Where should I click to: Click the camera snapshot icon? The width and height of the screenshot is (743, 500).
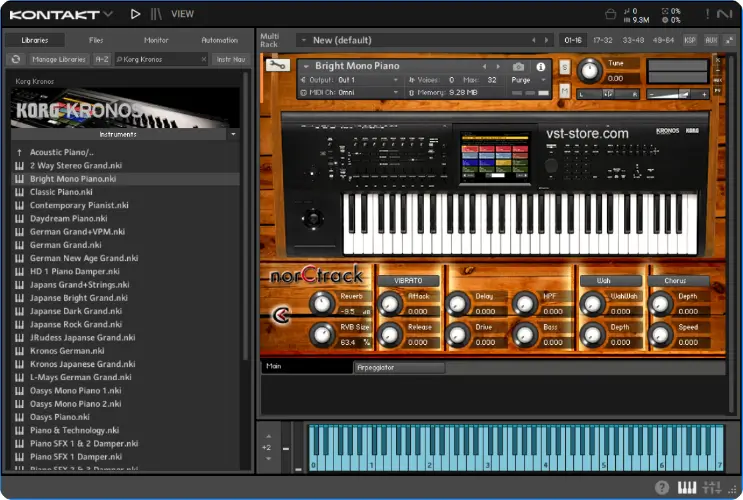pos(518,66)
